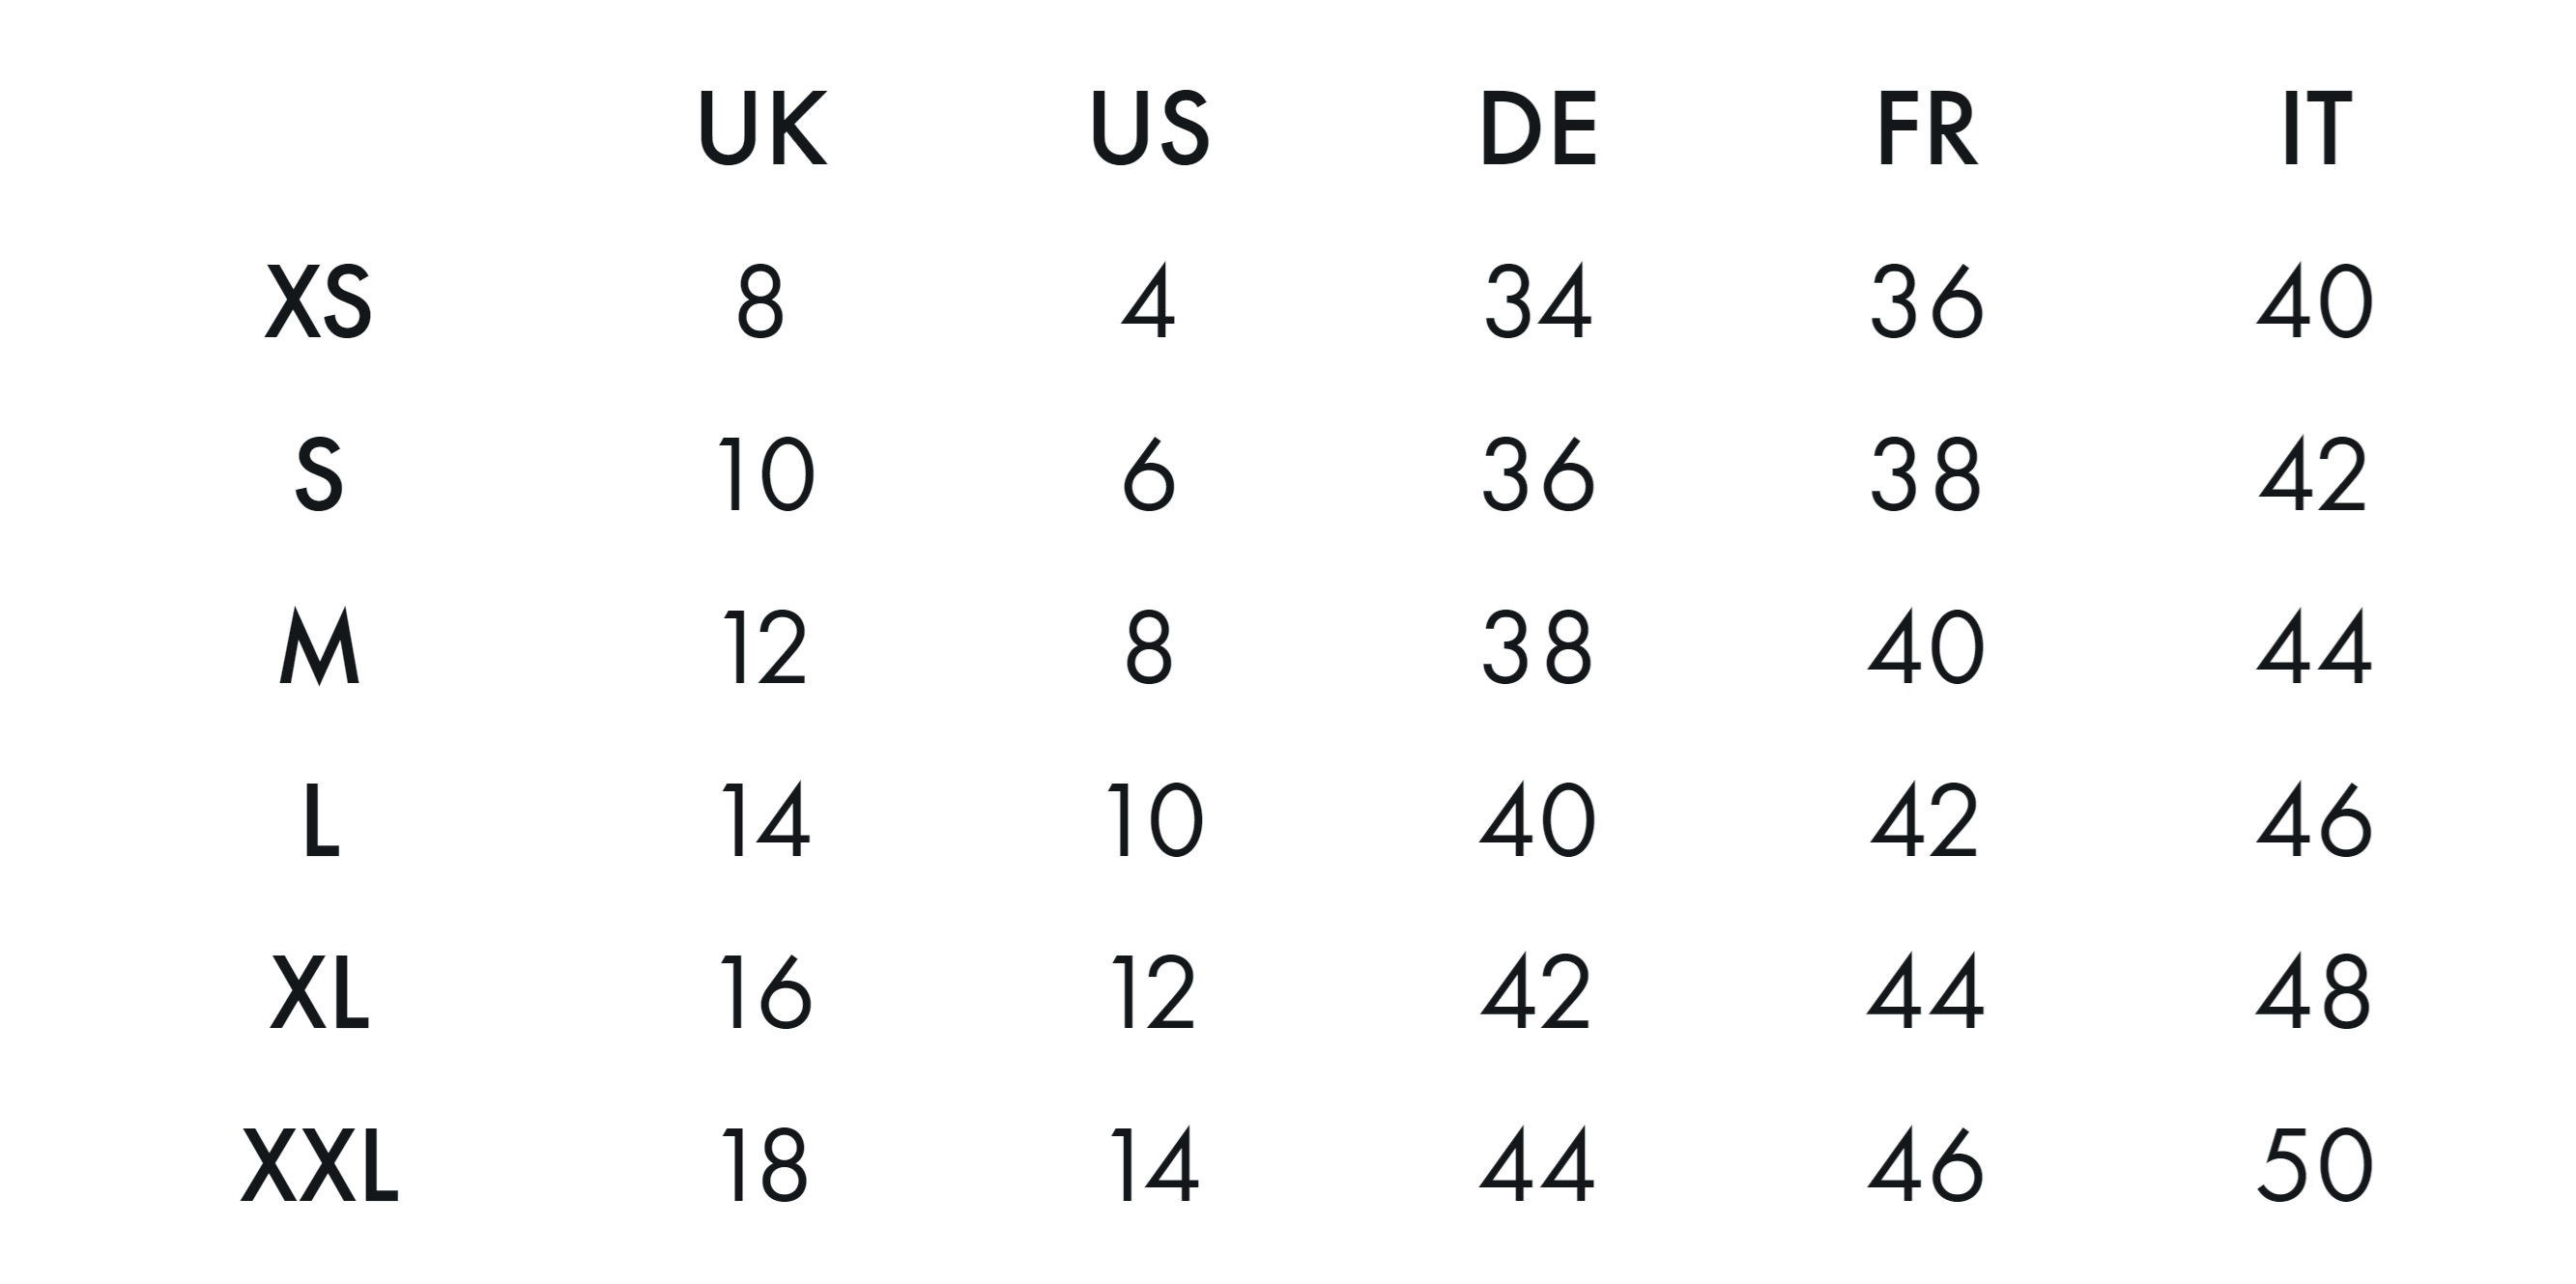Screen dimensions: 2576x1284
Task: Click the IT column header
Action: (2316, 129)
